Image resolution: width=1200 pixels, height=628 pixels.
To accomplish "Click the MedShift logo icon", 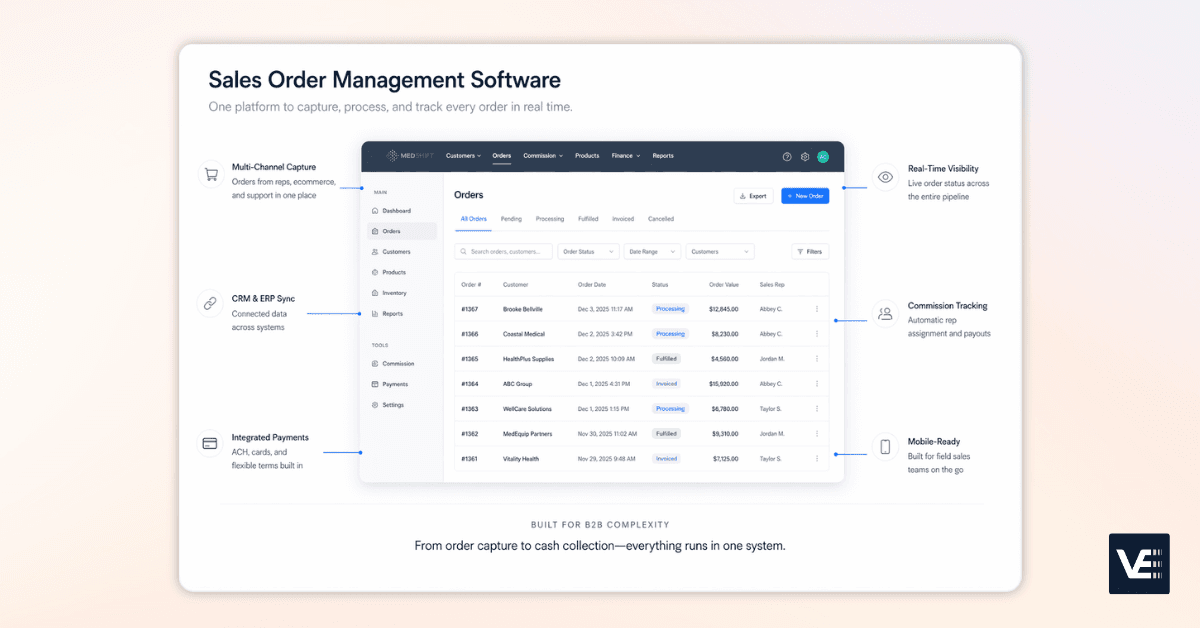I will click(x=391, y=156).
